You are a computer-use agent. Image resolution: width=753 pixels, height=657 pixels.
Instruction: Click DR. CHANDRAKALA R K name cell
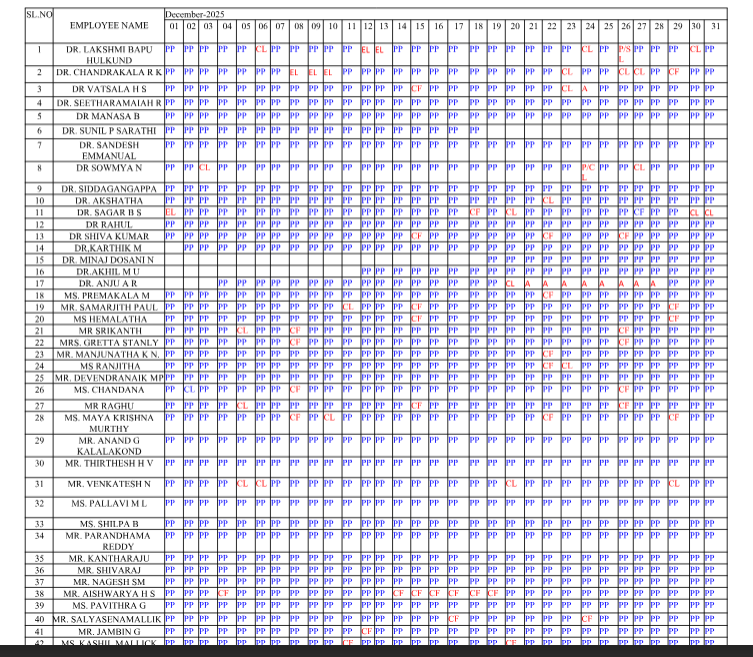tap(109, 73)
